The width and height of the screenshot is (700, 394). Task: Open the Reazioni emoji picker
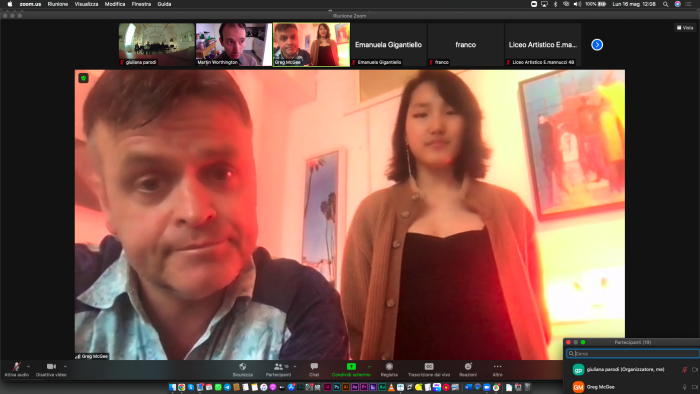(468, 369)
